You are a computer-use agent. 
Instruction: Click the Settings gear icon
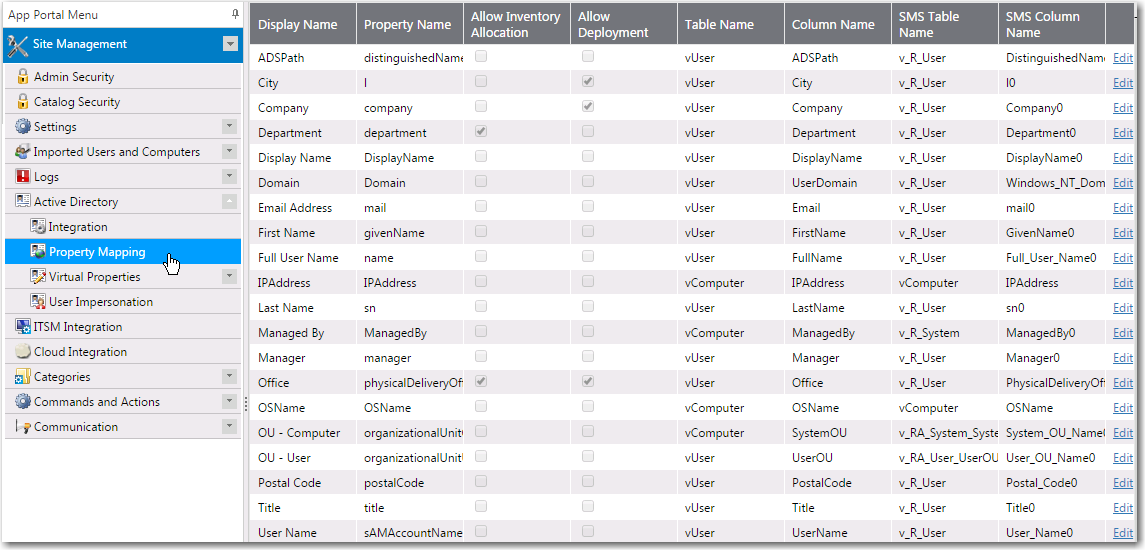click(x=23, y=127)
